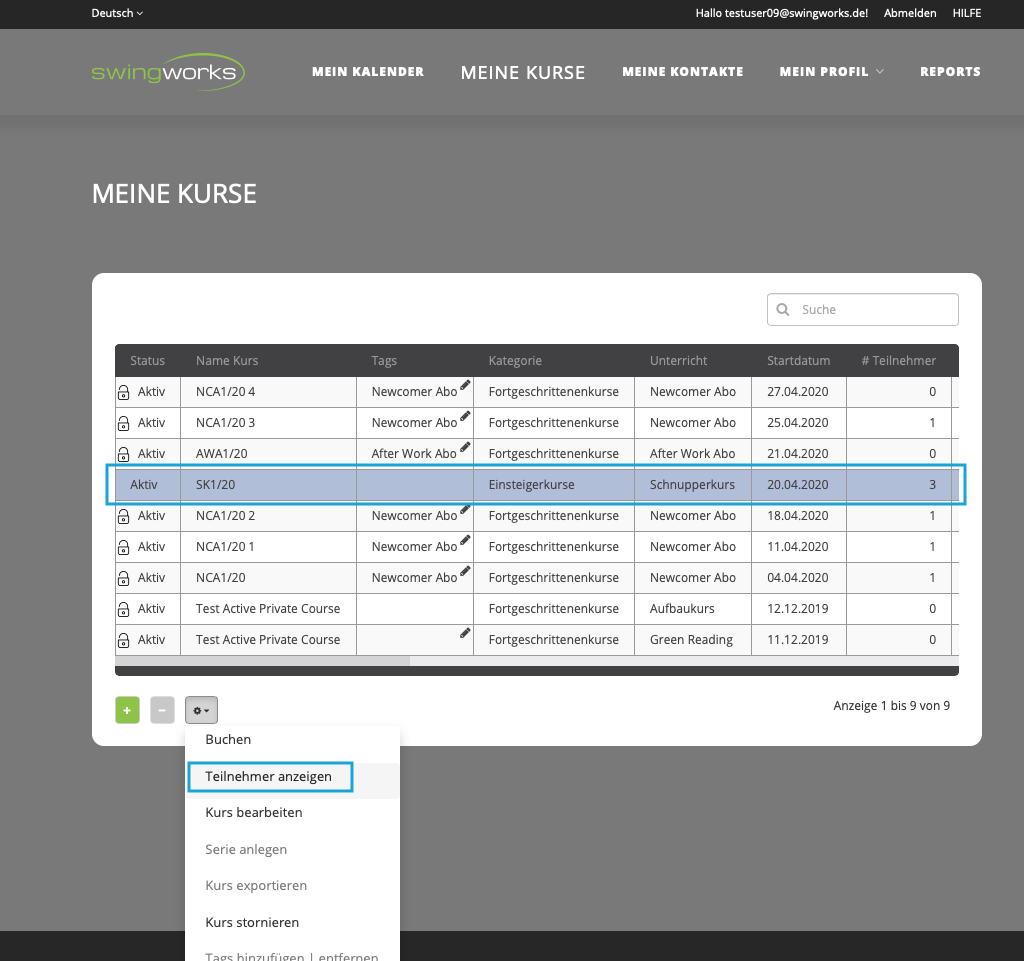
Task: Click the pencil icon in NCA1/20 3 tags cell
Action: (465, 416)
